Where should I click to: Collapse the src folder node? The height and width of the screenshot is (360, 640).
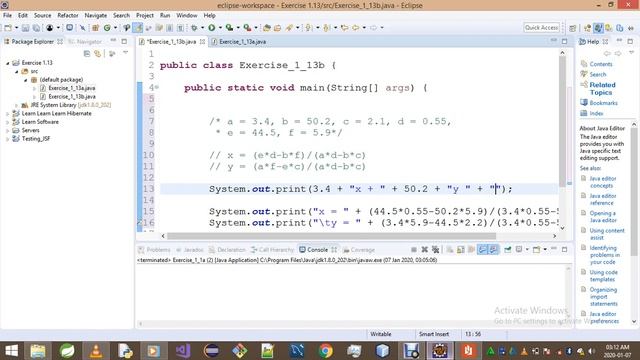tap(16, 71)
